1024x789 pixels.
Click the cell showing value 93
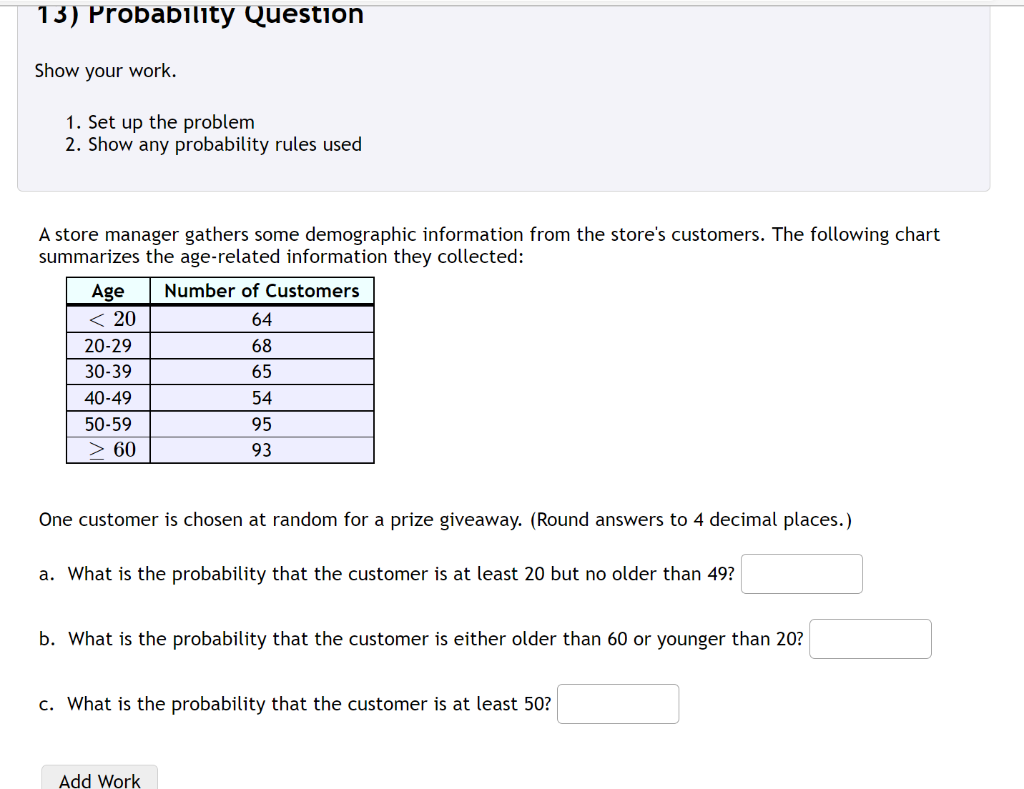click(262, 449)
